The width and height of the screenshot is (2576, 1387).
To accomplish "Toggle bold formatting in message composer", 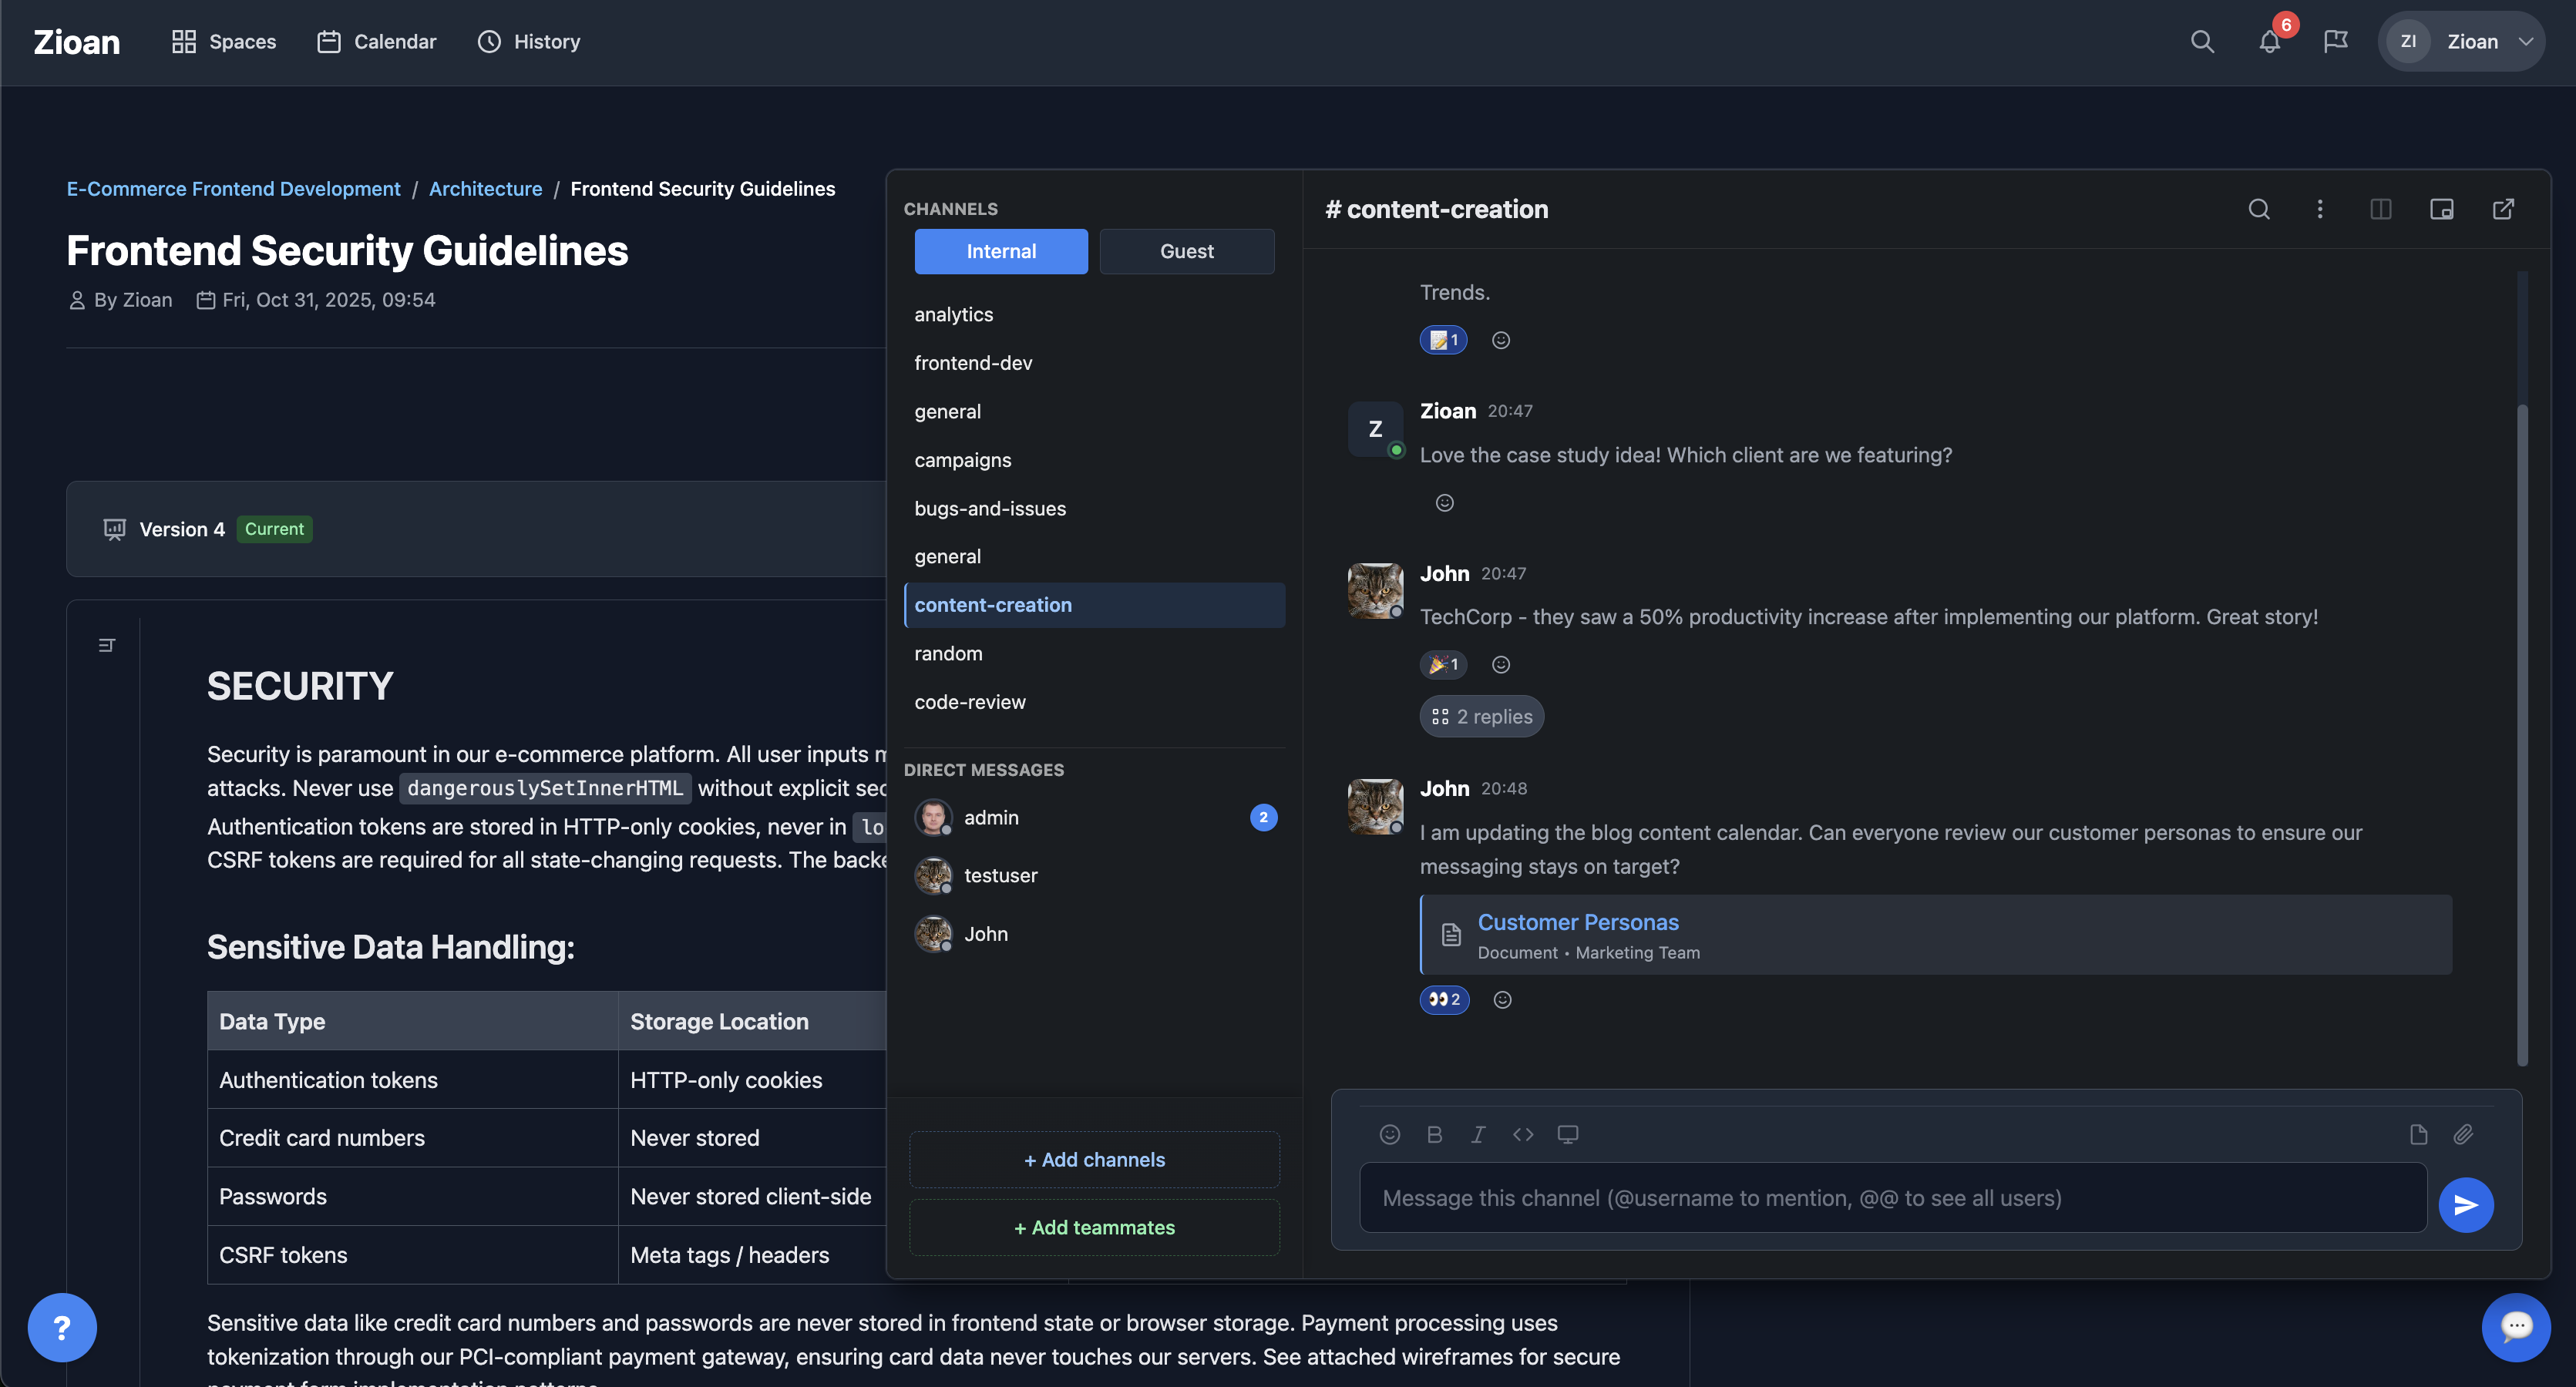I will point(1434,1134).
